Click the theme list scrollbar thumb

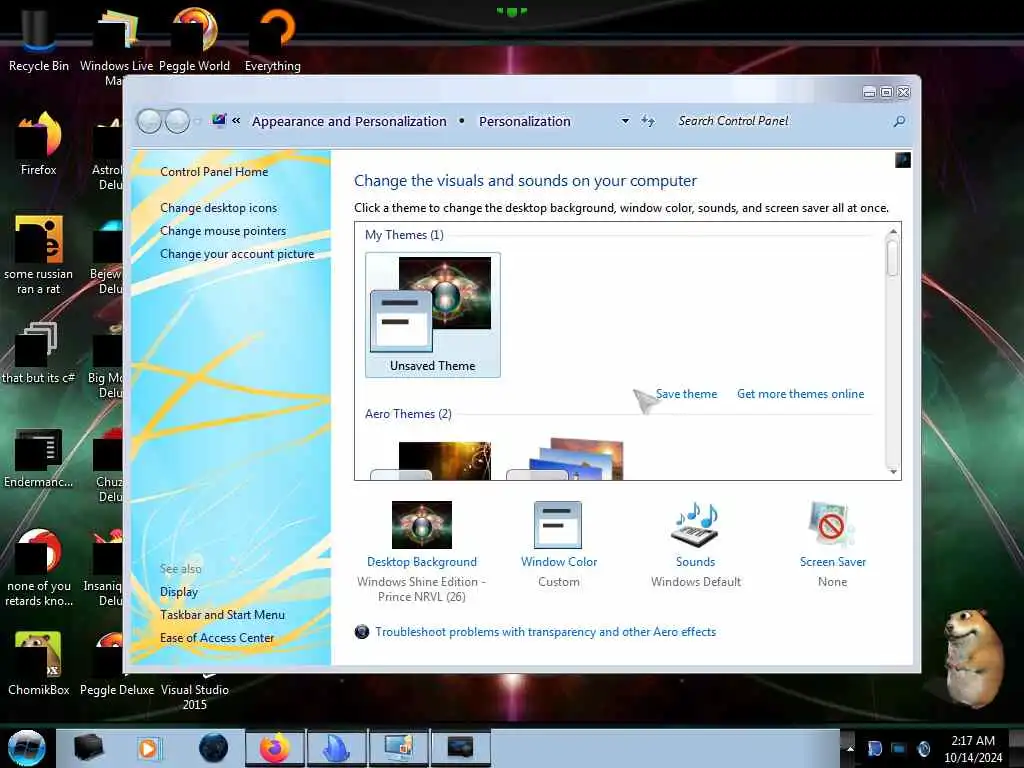(x=892, y=258)
